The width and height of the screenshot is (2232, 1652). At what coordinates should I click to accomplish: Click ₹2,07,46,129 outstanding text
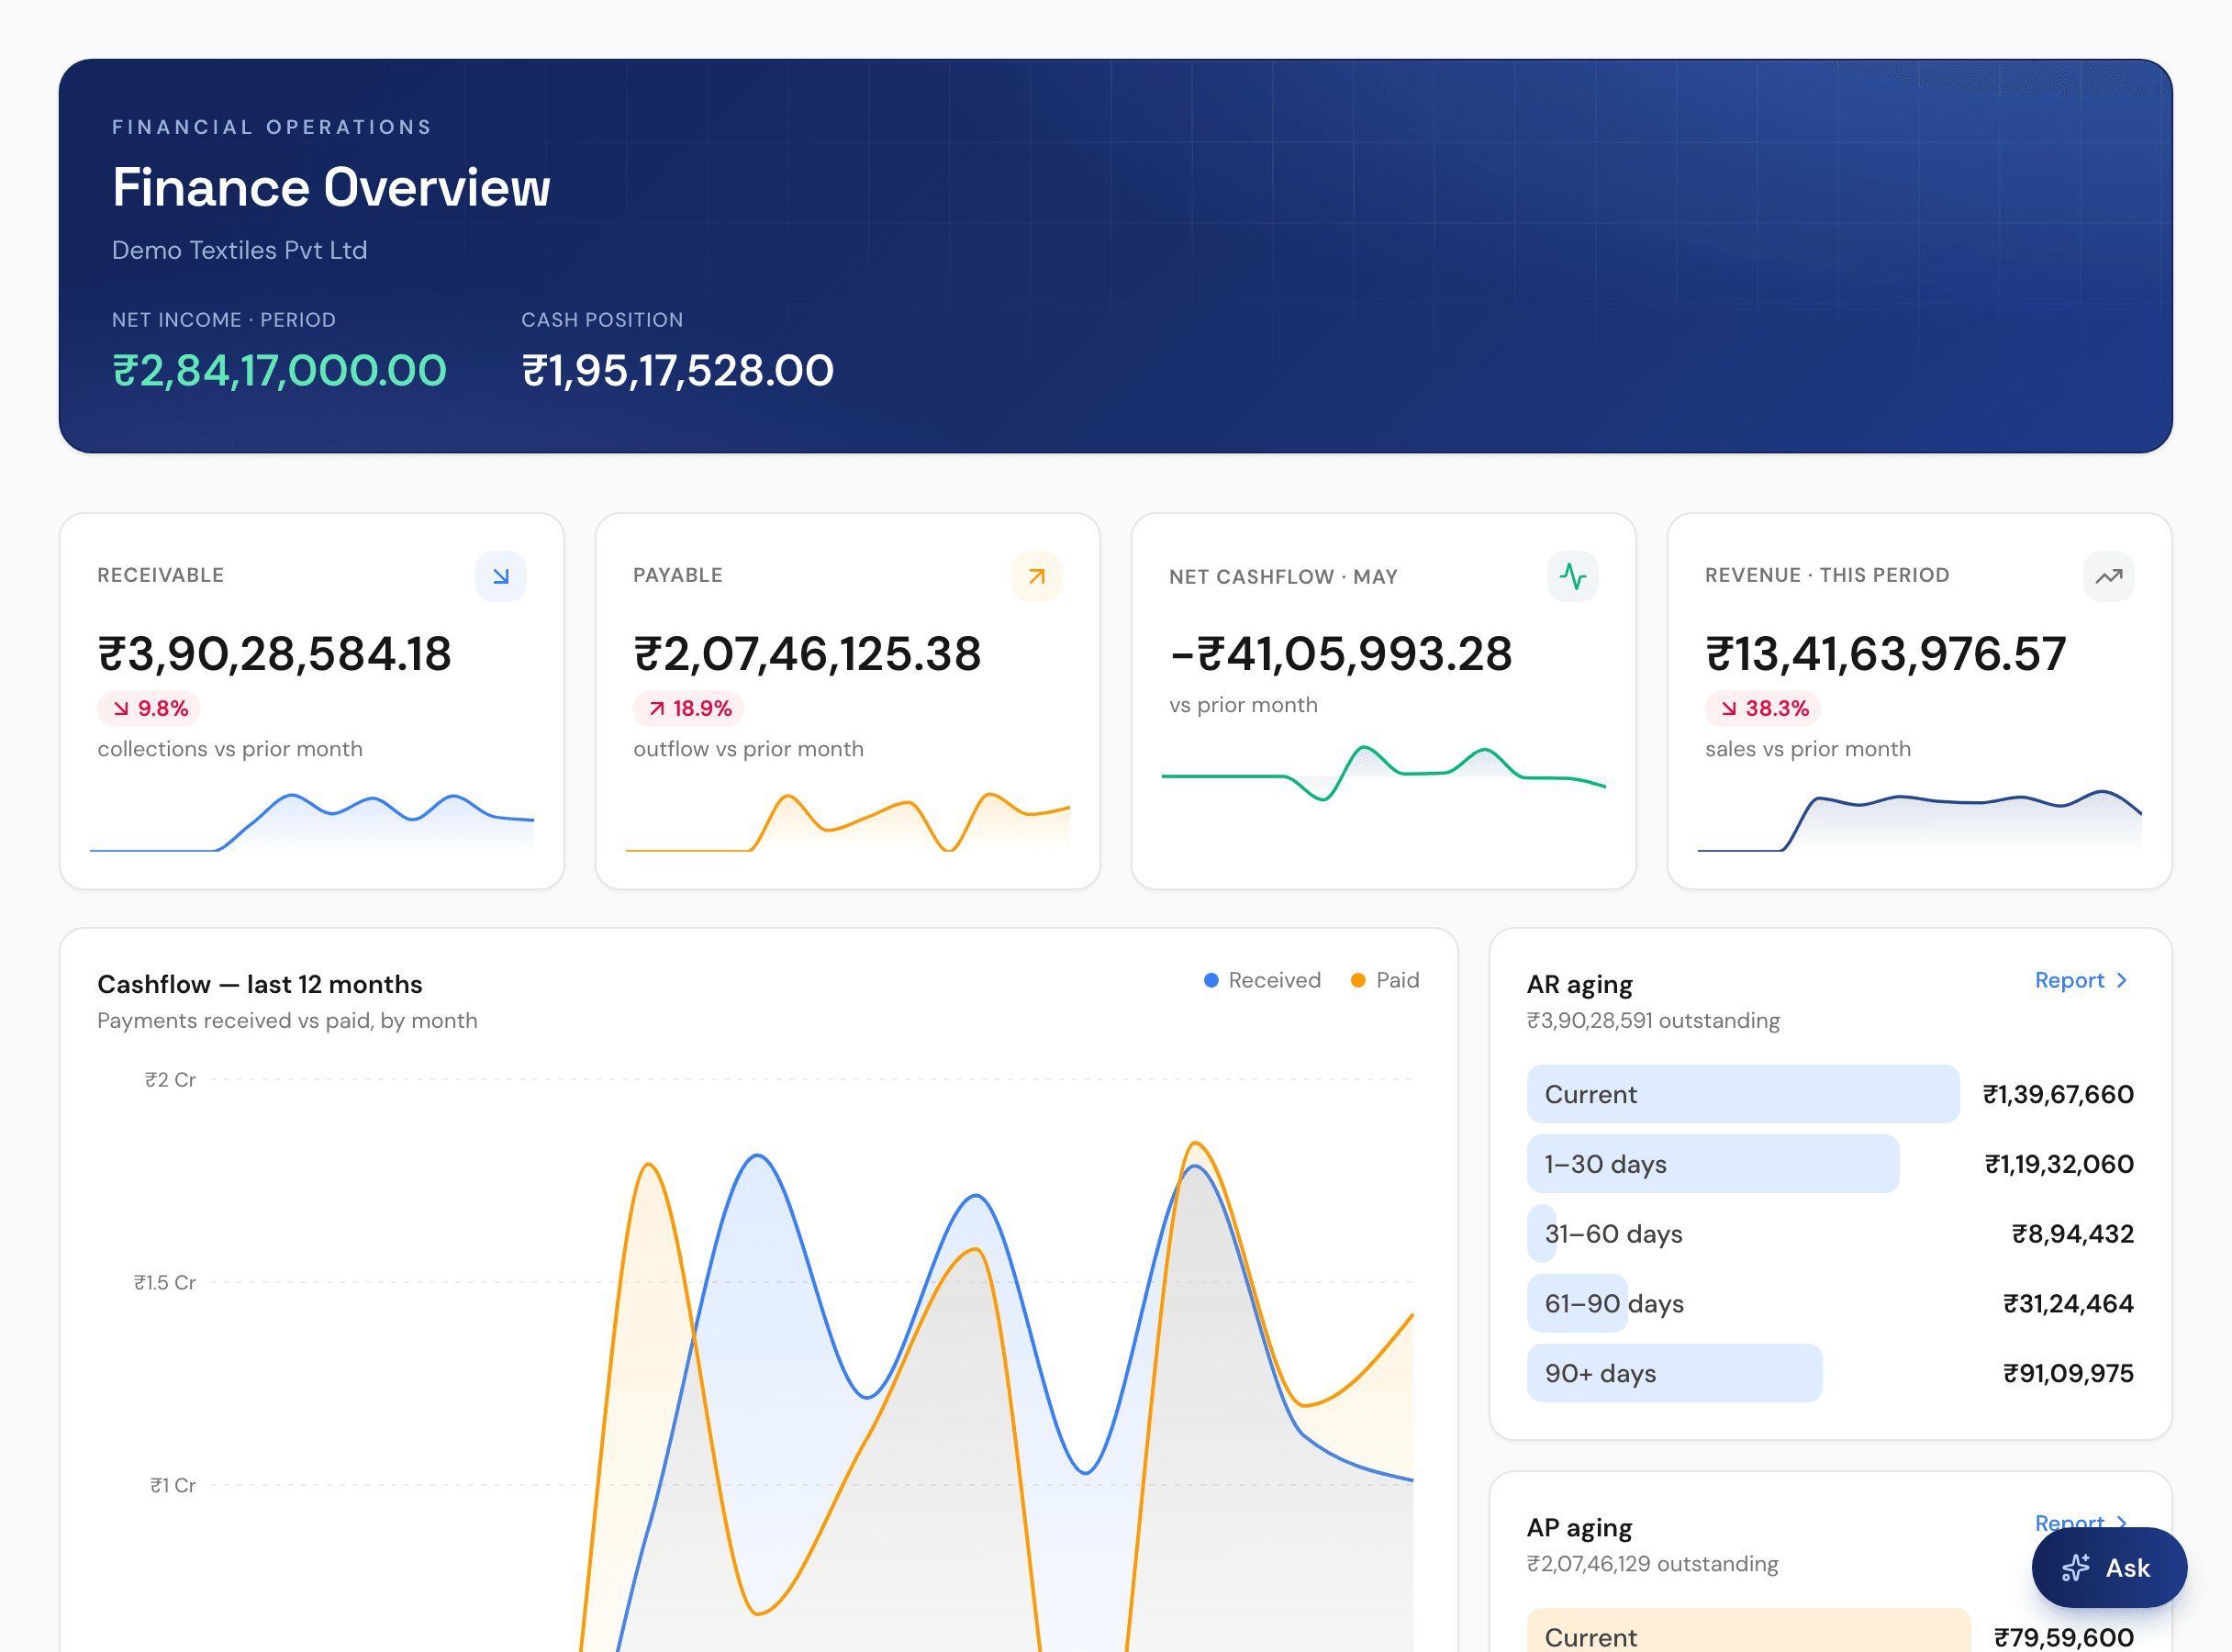click(1652, 1563)
